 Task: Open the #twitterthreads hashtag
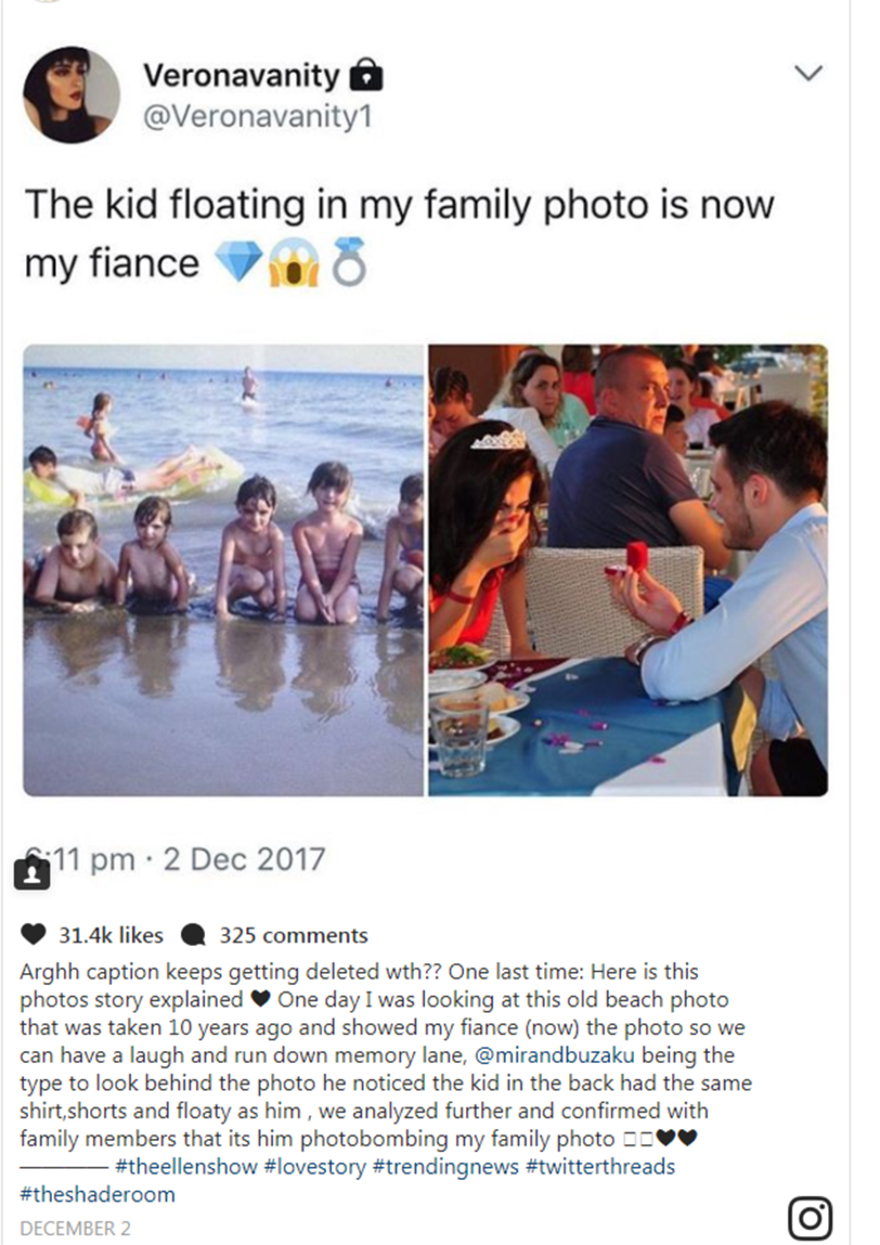[600, 1166]
